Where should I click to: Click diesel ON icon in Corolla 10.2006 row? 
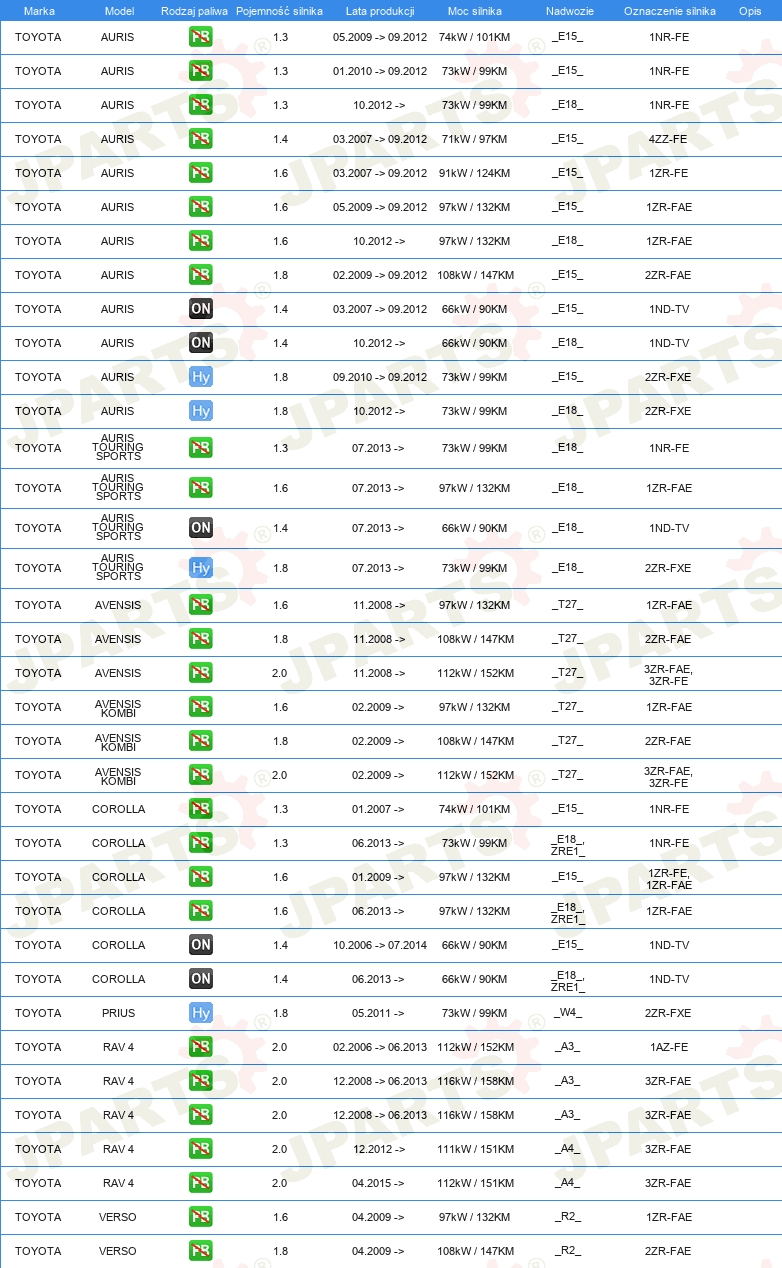[x=201, y=945]
